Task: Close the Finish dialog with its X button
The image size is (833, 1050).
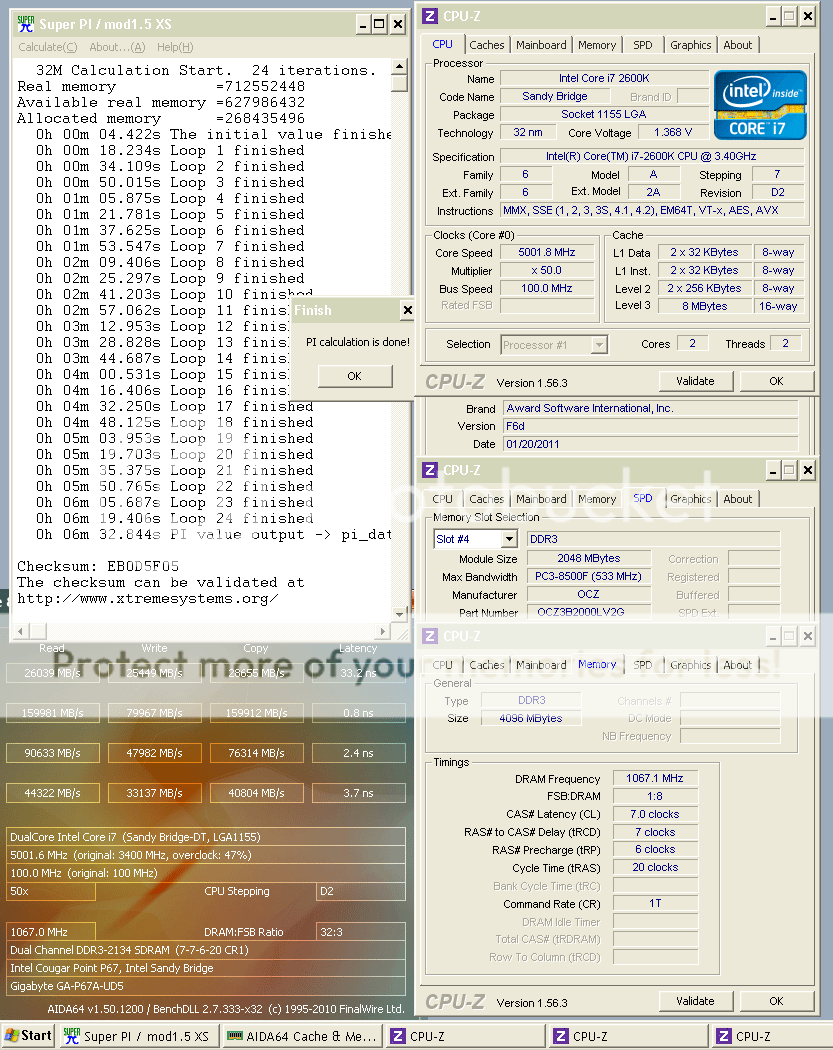Action: (406, 310)
